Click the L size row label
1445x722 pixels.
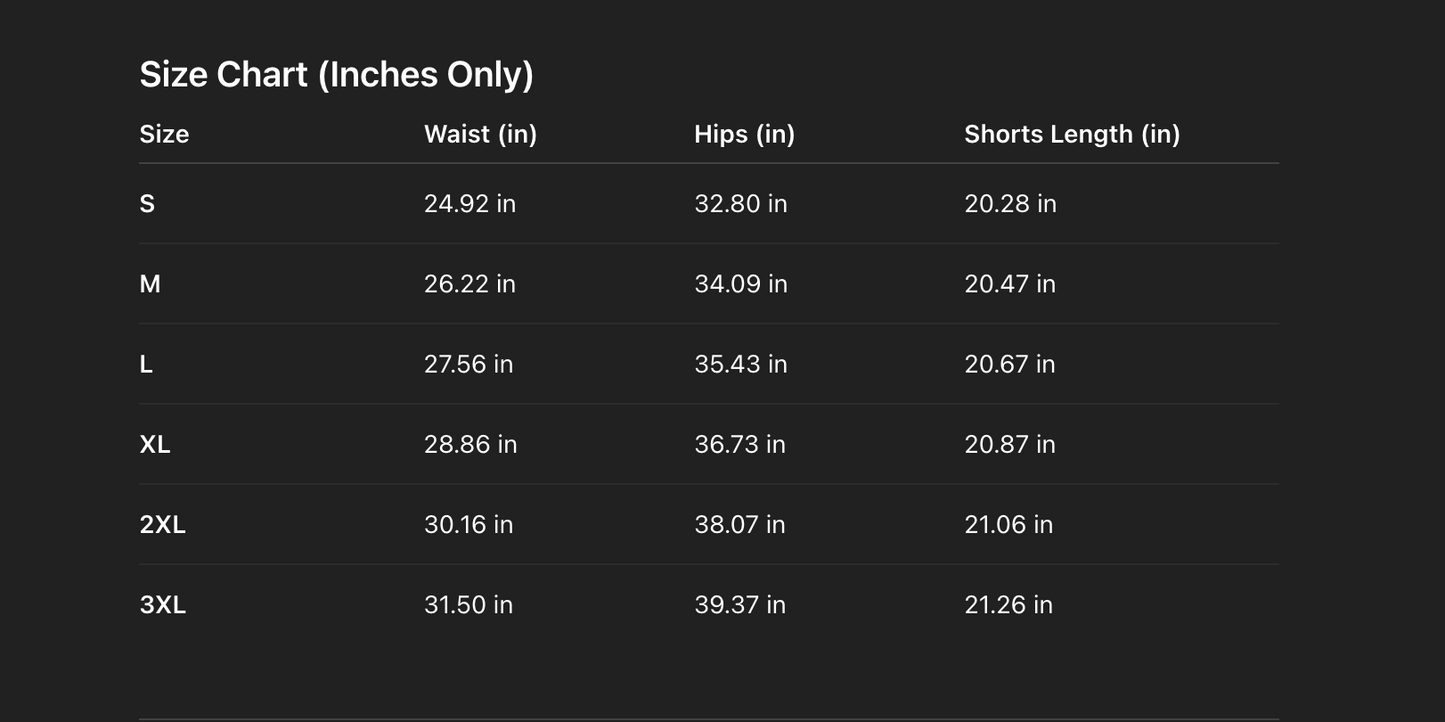pos(146,364)
